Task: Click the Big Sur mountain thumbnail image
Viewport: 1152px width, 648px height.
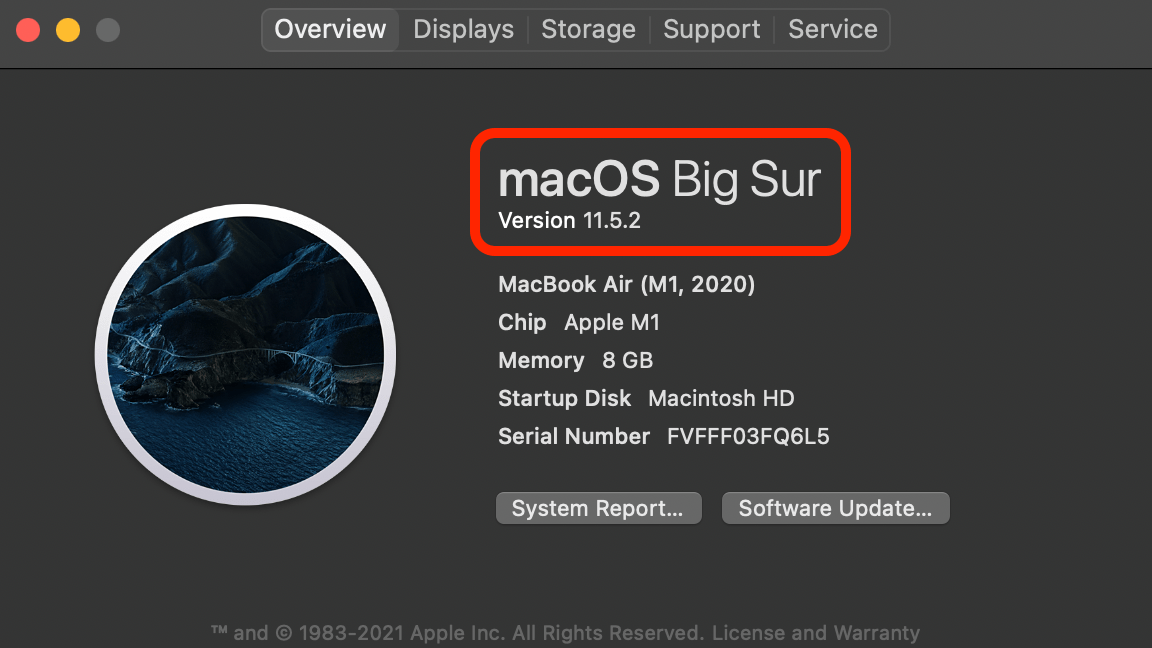Action: point(245,354)
